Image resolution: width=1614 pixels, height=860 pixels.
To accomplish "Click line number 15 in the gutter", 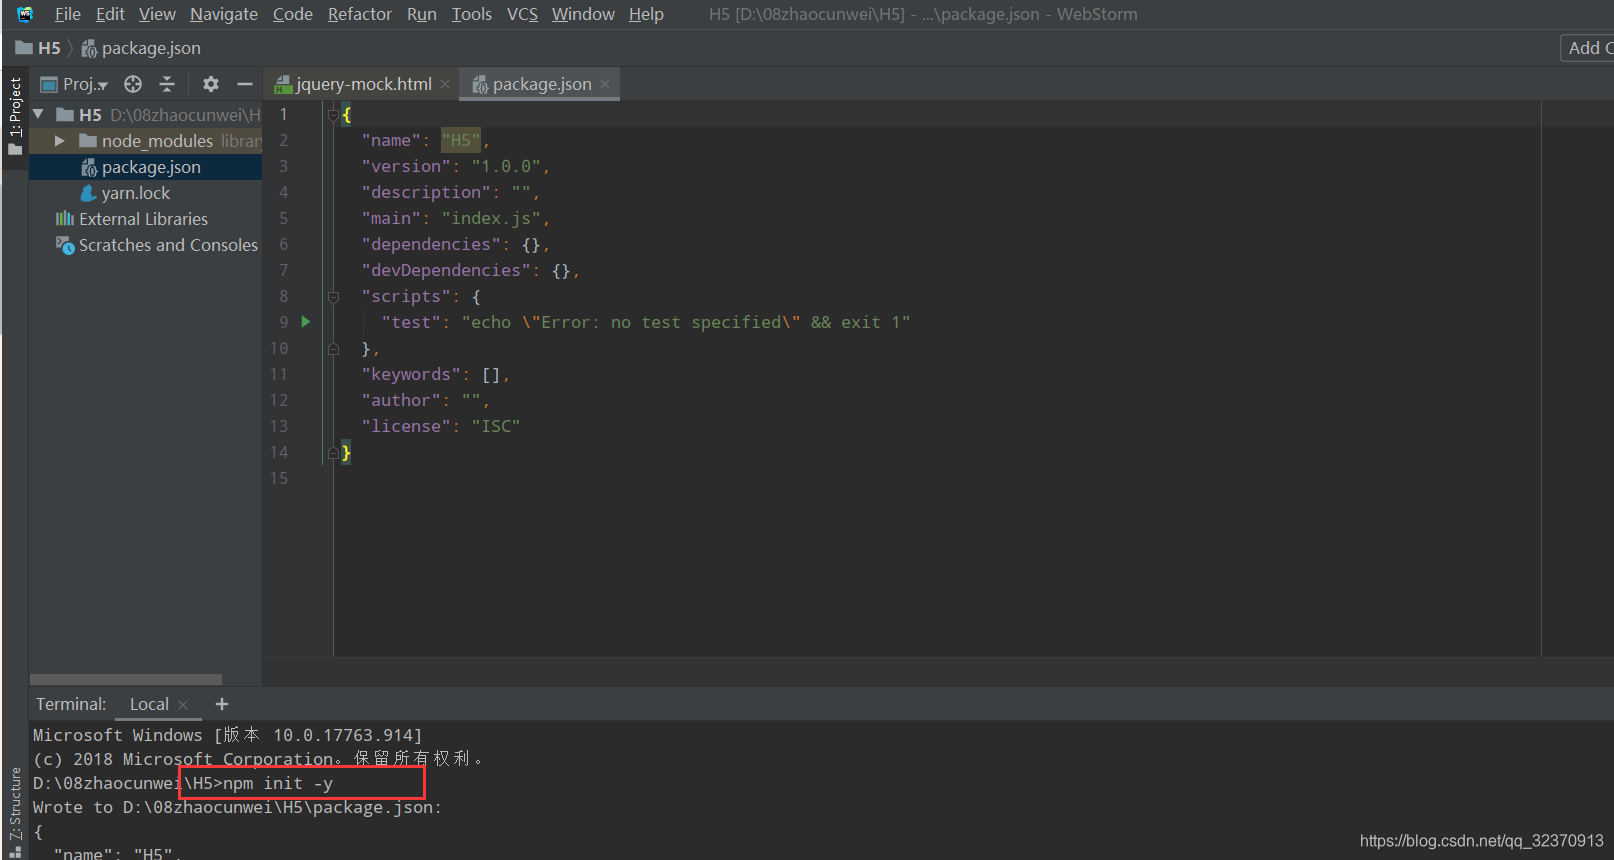I will point(279,478).
